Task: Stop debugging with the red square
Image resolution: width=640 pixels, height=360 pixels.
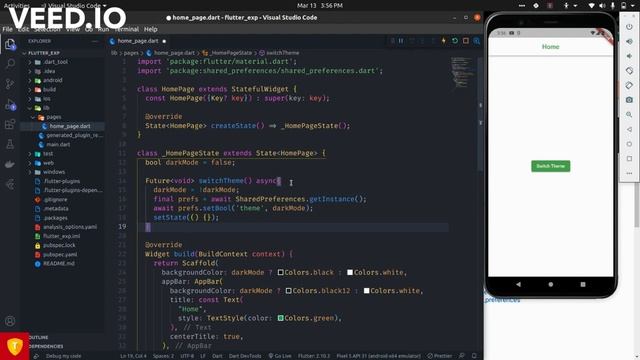Action: click(x=466, y=41)
